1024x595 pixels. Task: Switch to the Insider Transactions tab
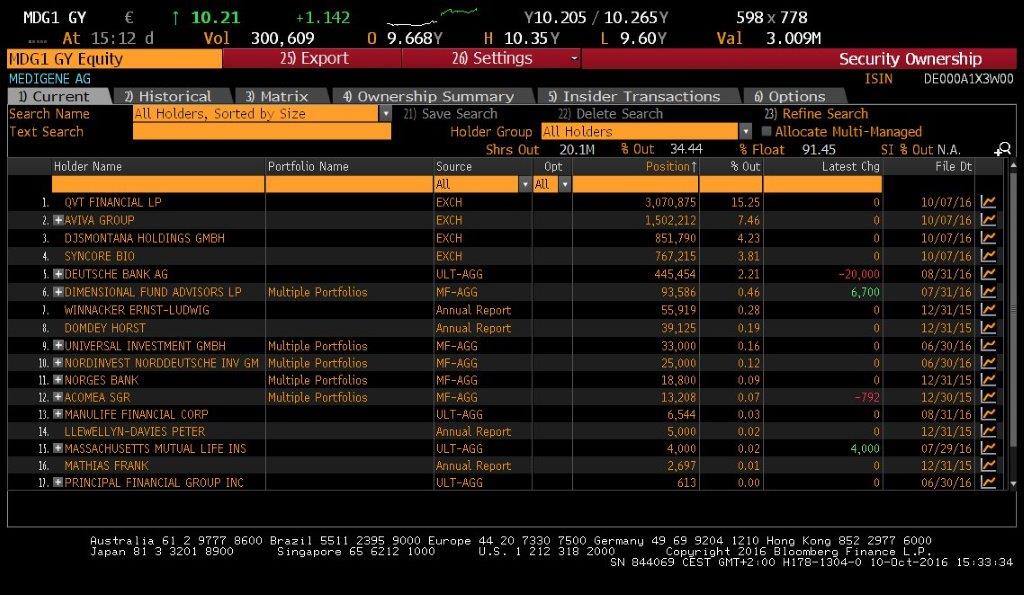(x=639, y=96)
